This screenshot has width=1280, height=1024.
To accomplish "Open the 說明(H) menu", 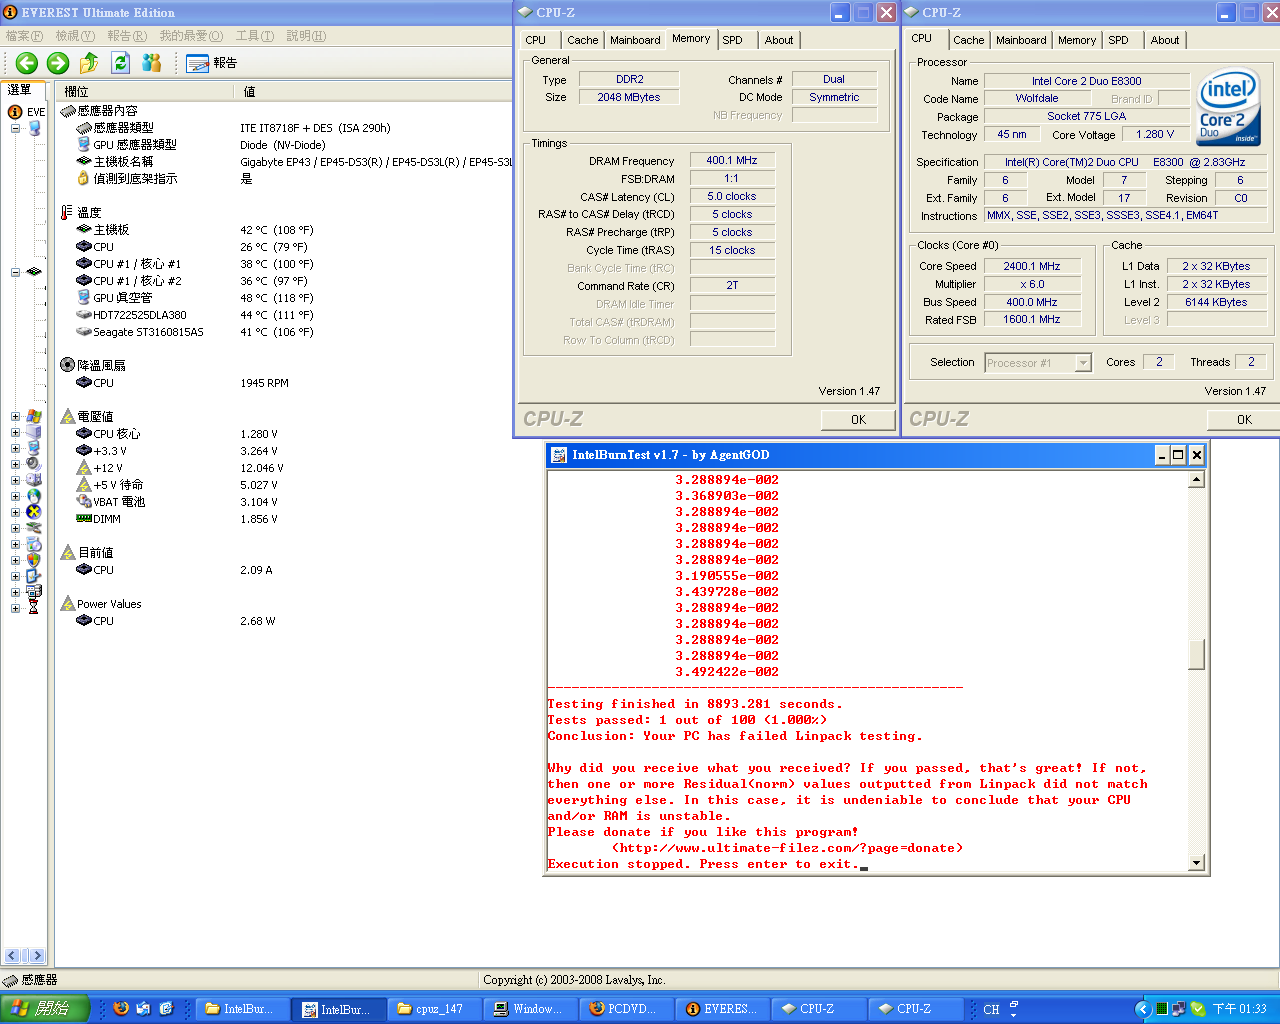I will (x=306, y=35).
